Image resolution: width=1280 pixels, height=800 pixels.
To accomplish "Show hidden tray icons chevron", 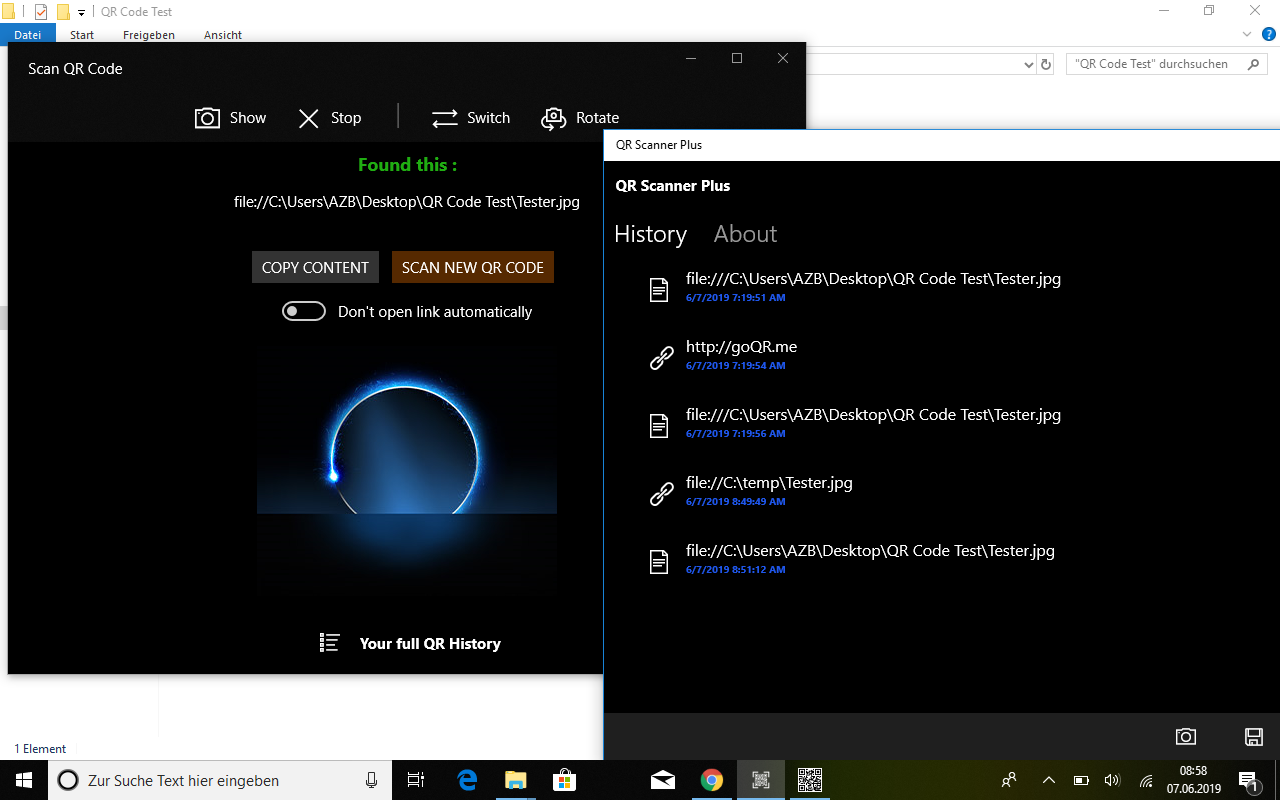I will (1048, 780).
